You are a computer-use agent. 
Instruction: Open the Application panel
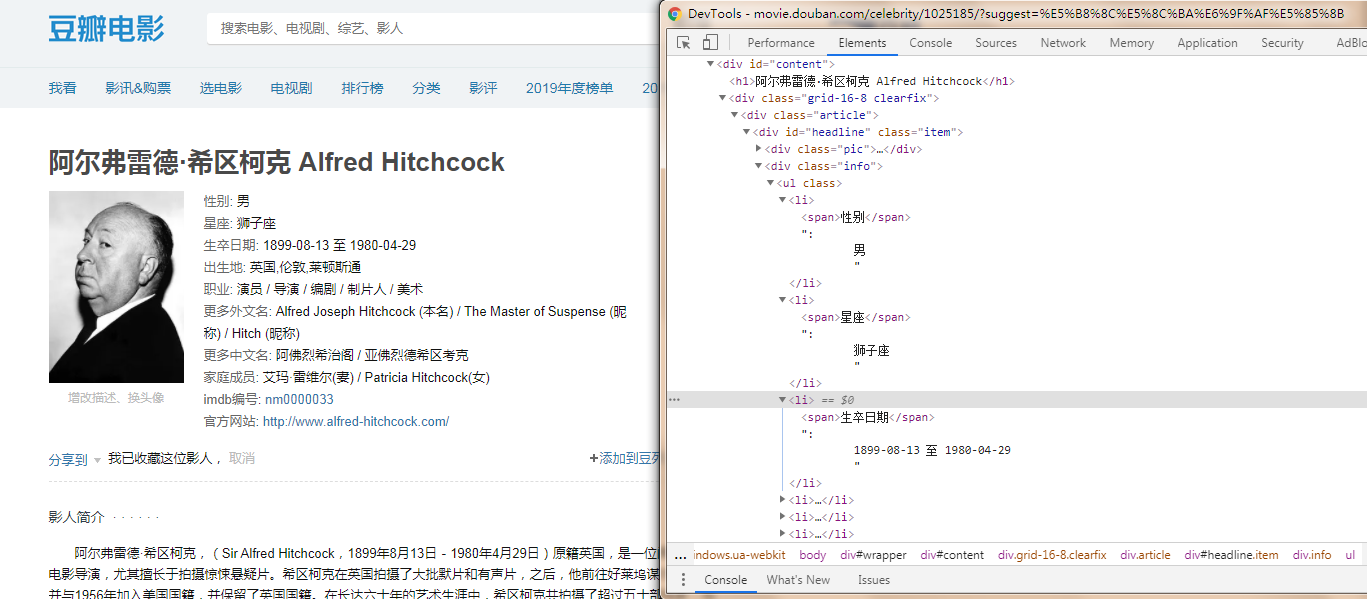click(x=1207, y=42)
